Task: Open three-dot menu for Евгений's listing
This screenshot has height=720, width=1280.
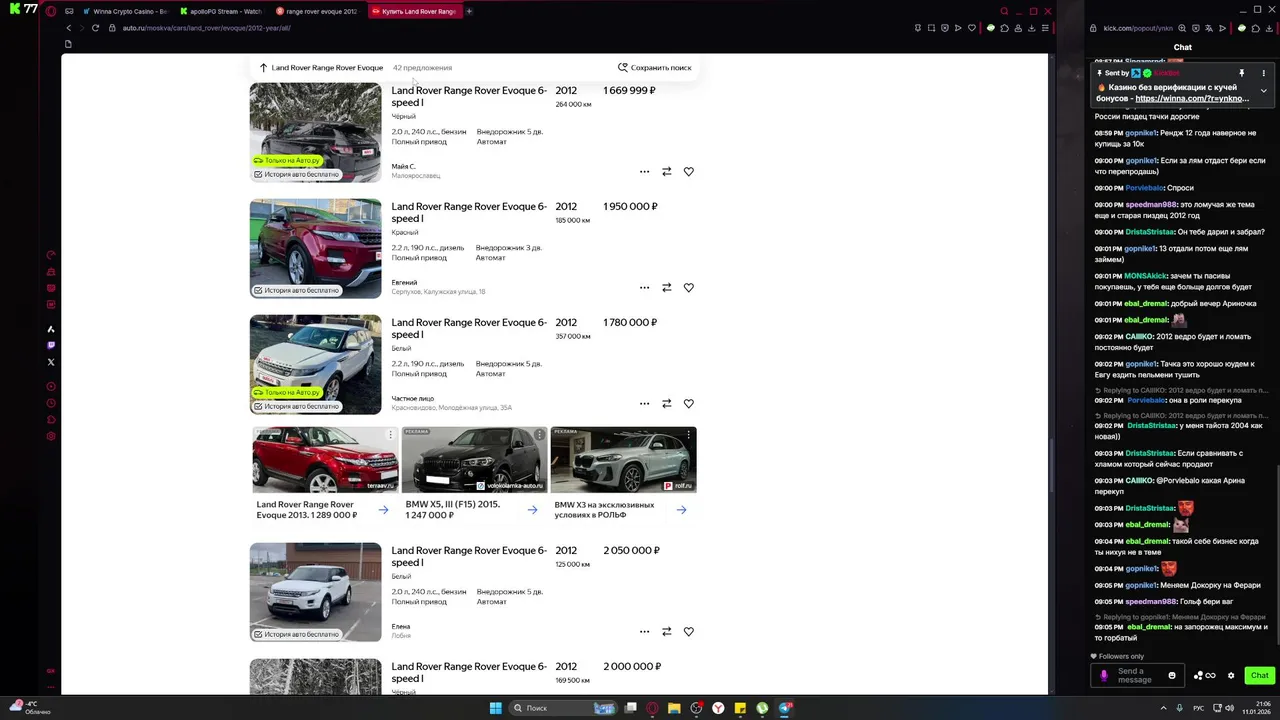Action: (x=644, y=288)
